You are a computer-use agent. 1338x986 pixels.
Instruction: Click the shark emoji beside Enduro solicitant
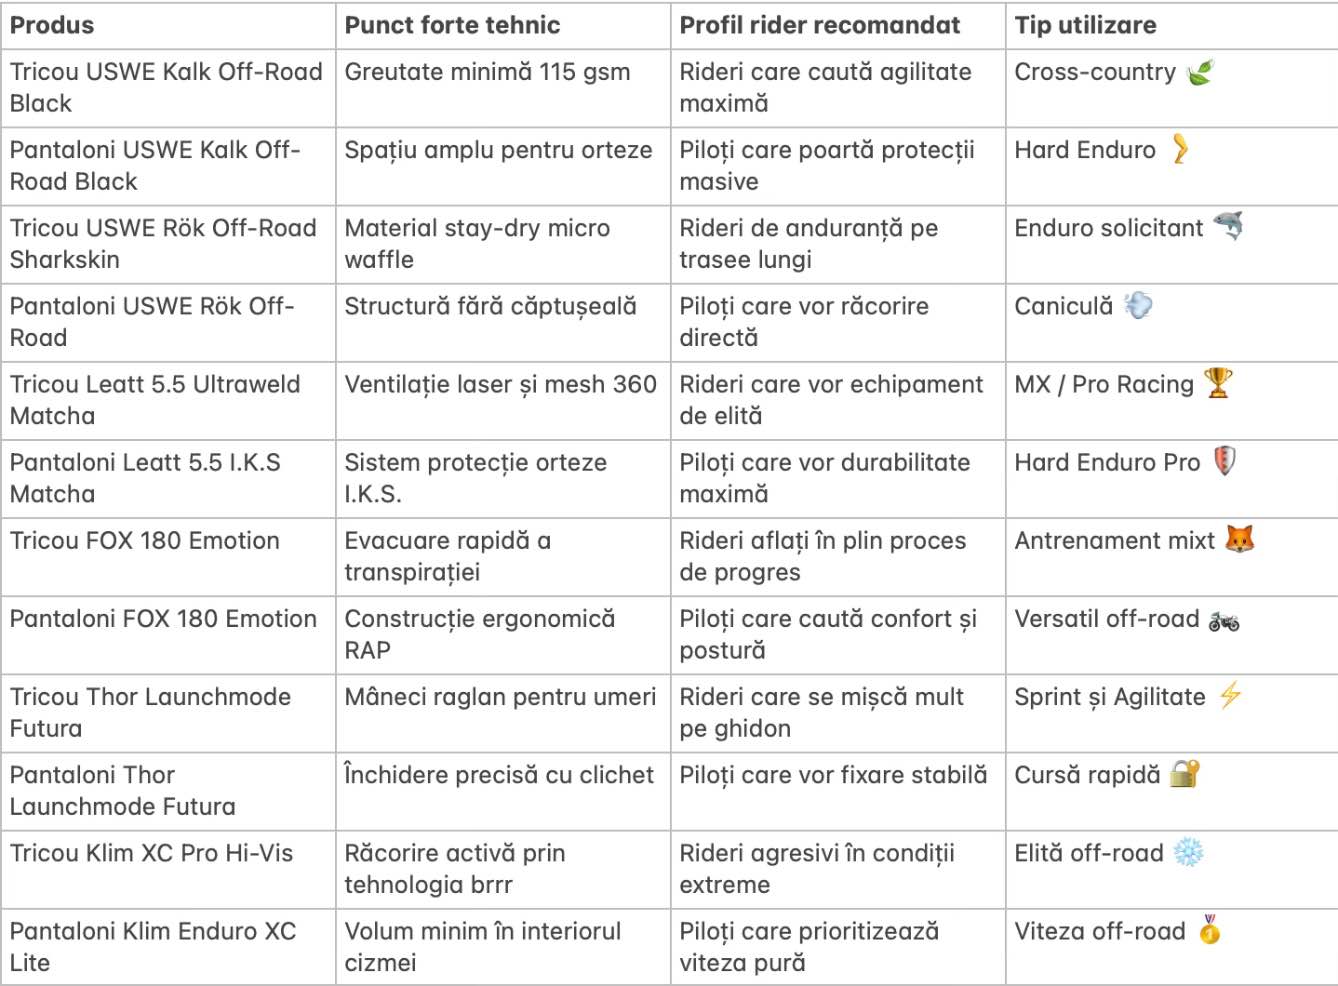tap(1228, 226)
